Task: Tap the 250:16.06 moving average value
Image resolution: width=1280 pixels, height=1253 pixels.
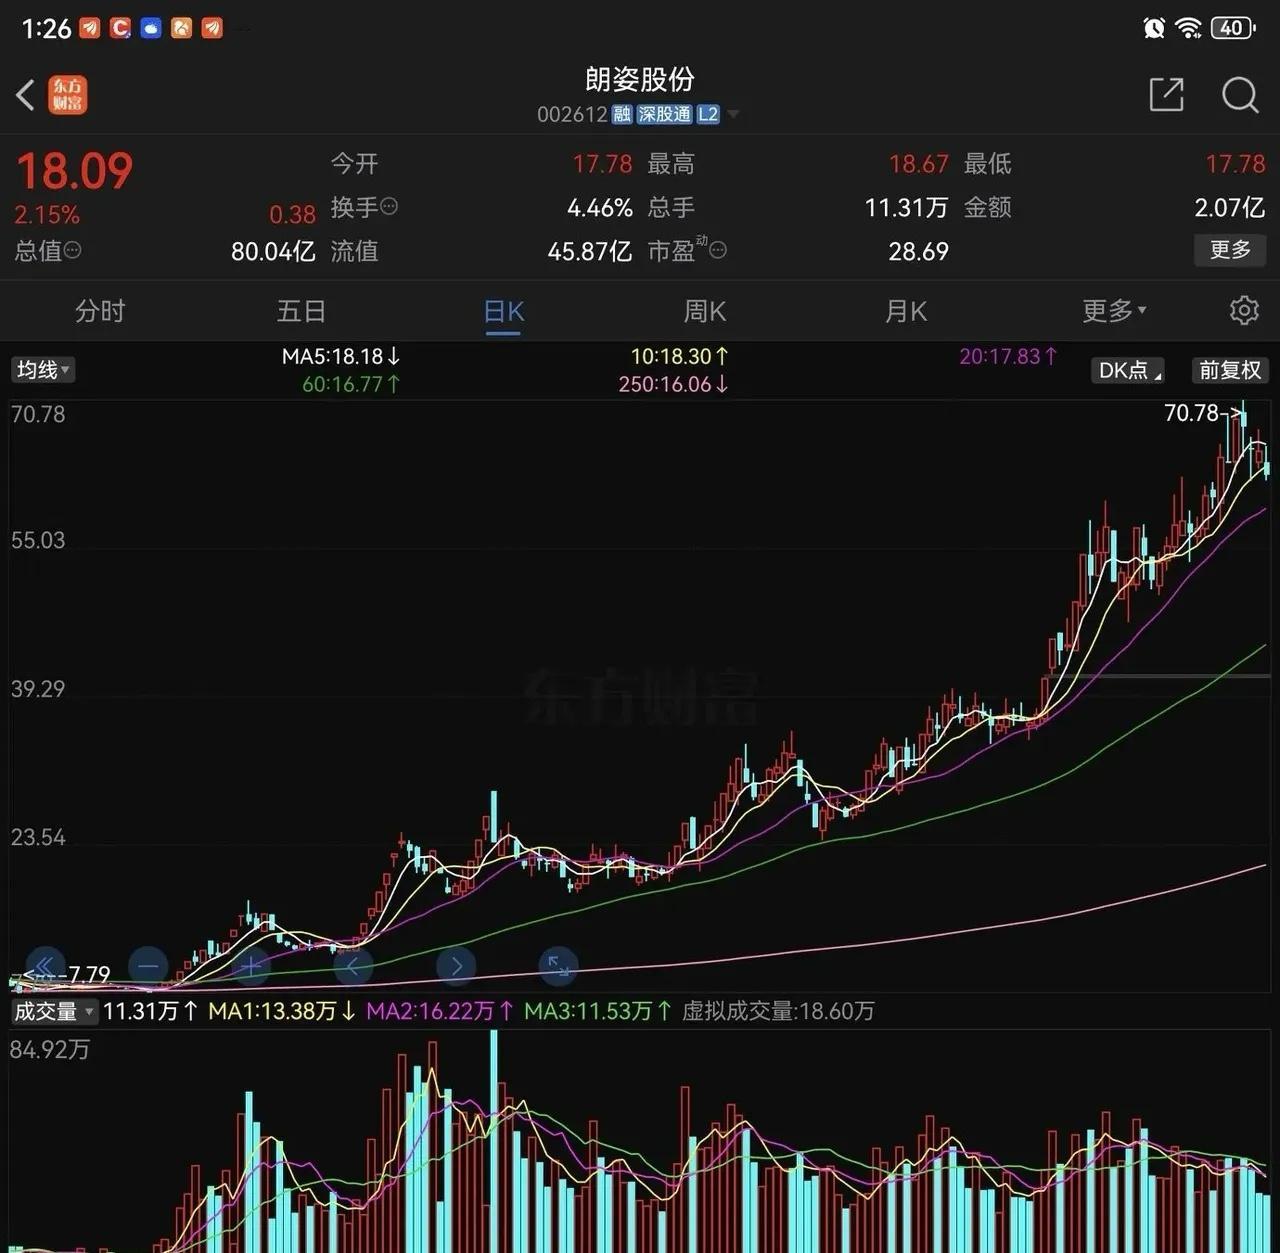Action: [674, 384]
